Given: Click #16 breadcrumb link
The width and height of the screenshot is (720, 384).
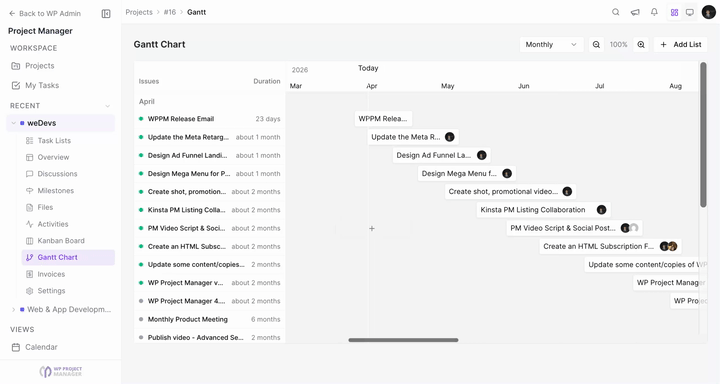Looking at the screenshot, I should 170,12.
